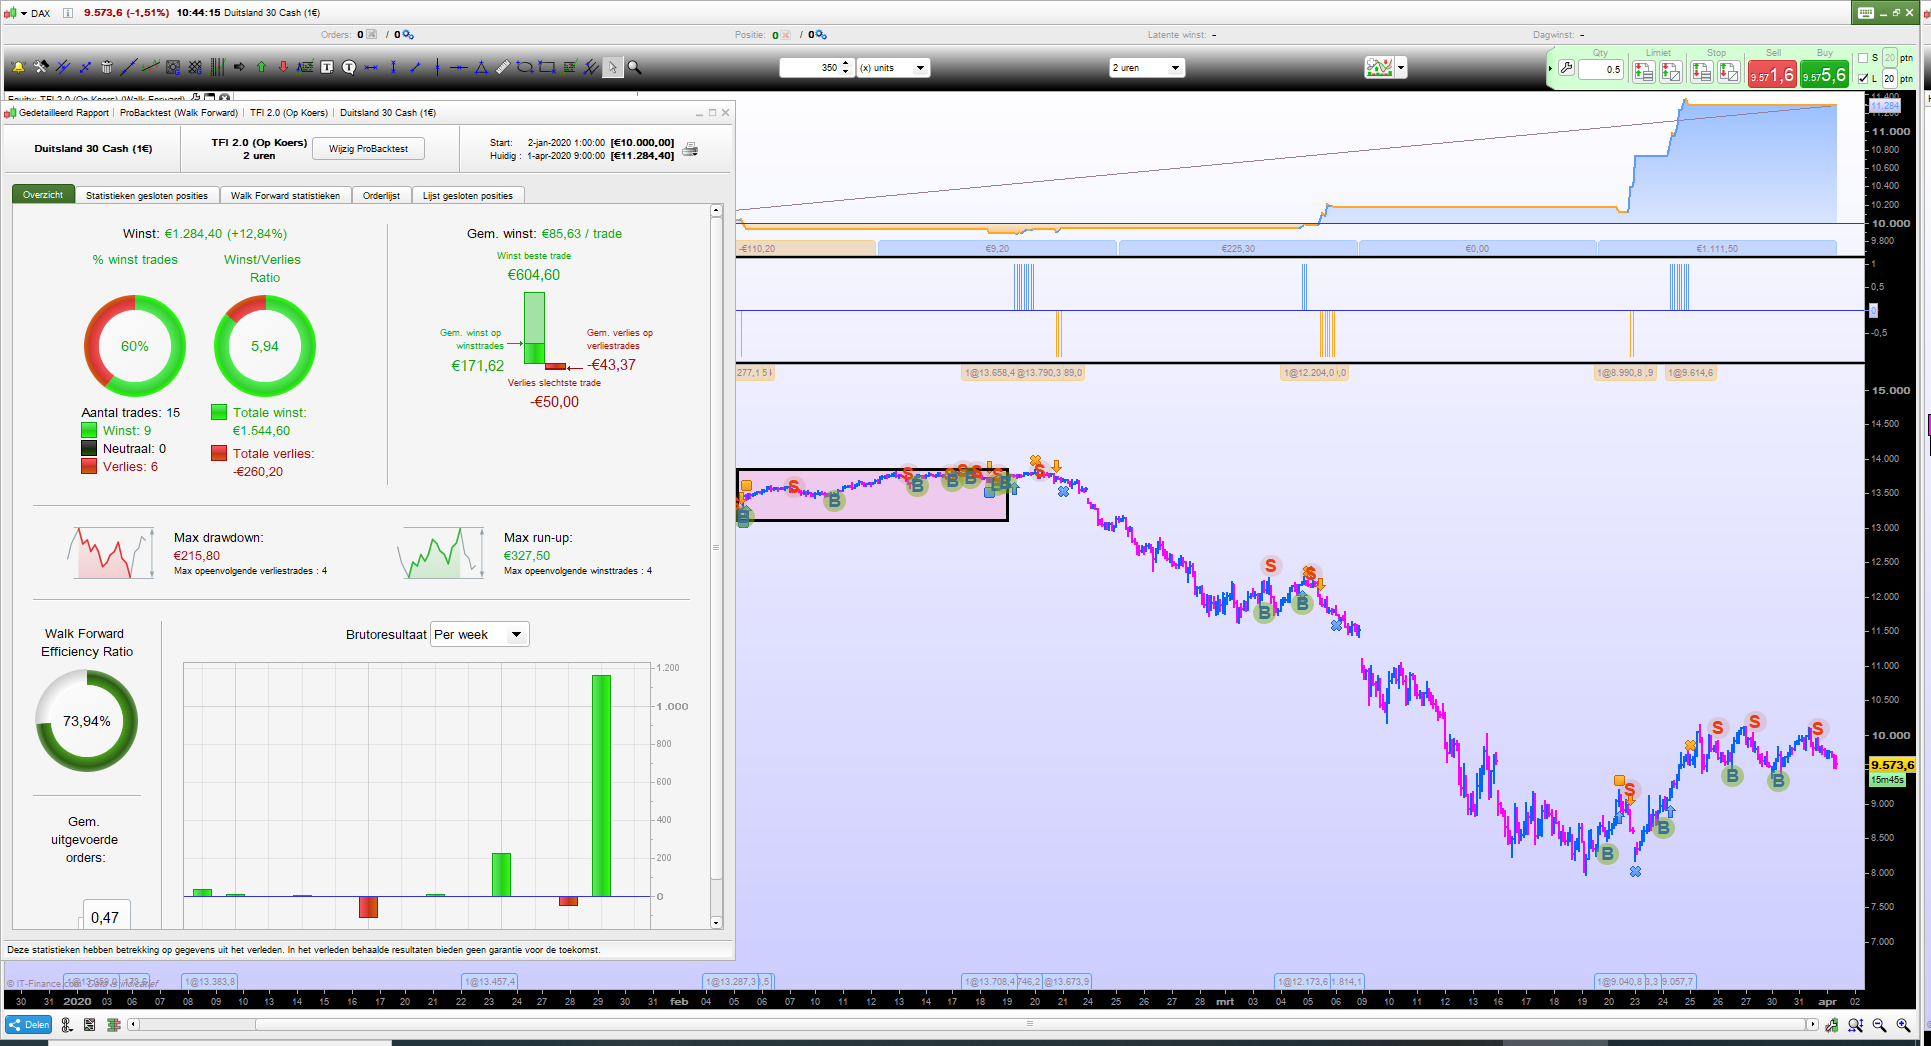
Task: Select the rectangle drawing tool
Action: 547,68
